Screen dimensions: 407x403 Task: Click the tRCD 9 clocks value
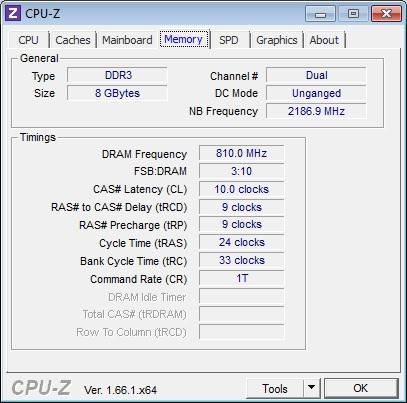241,207
